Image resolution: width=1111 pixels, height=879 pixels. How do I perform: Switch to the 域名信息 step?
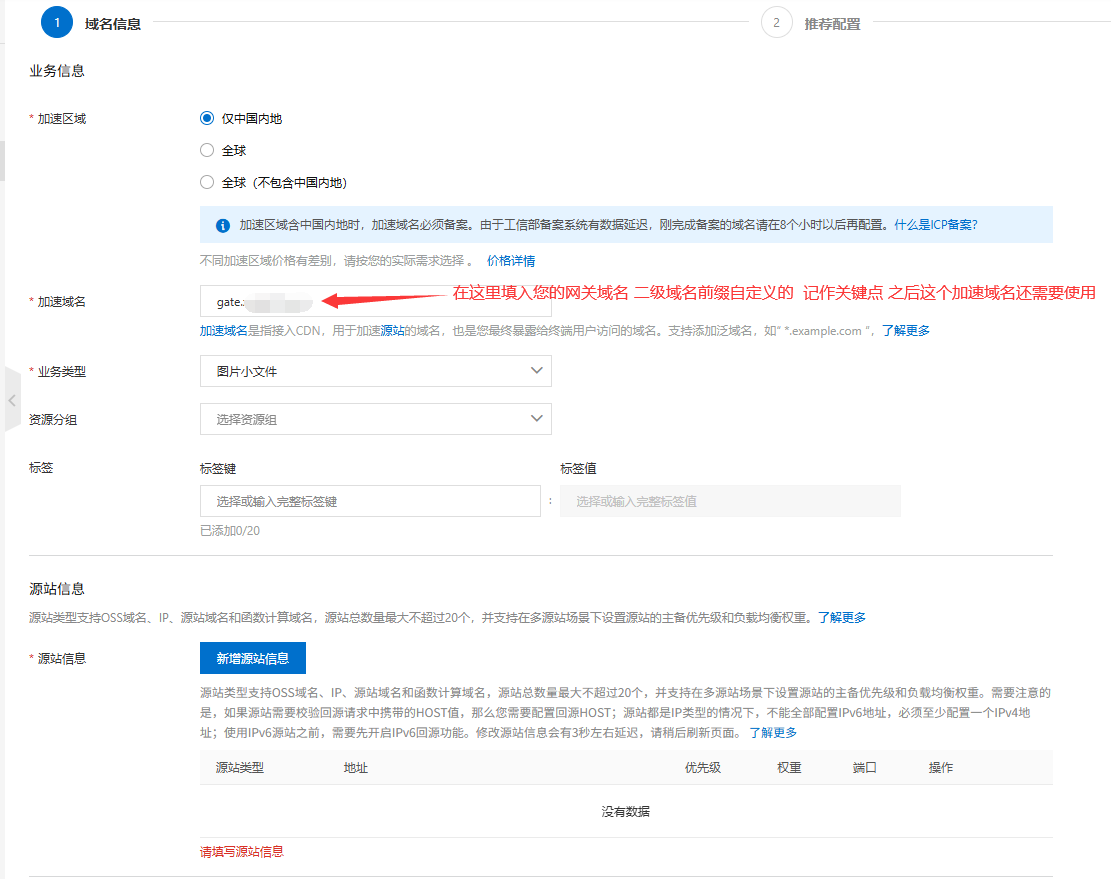click(113, 24)
